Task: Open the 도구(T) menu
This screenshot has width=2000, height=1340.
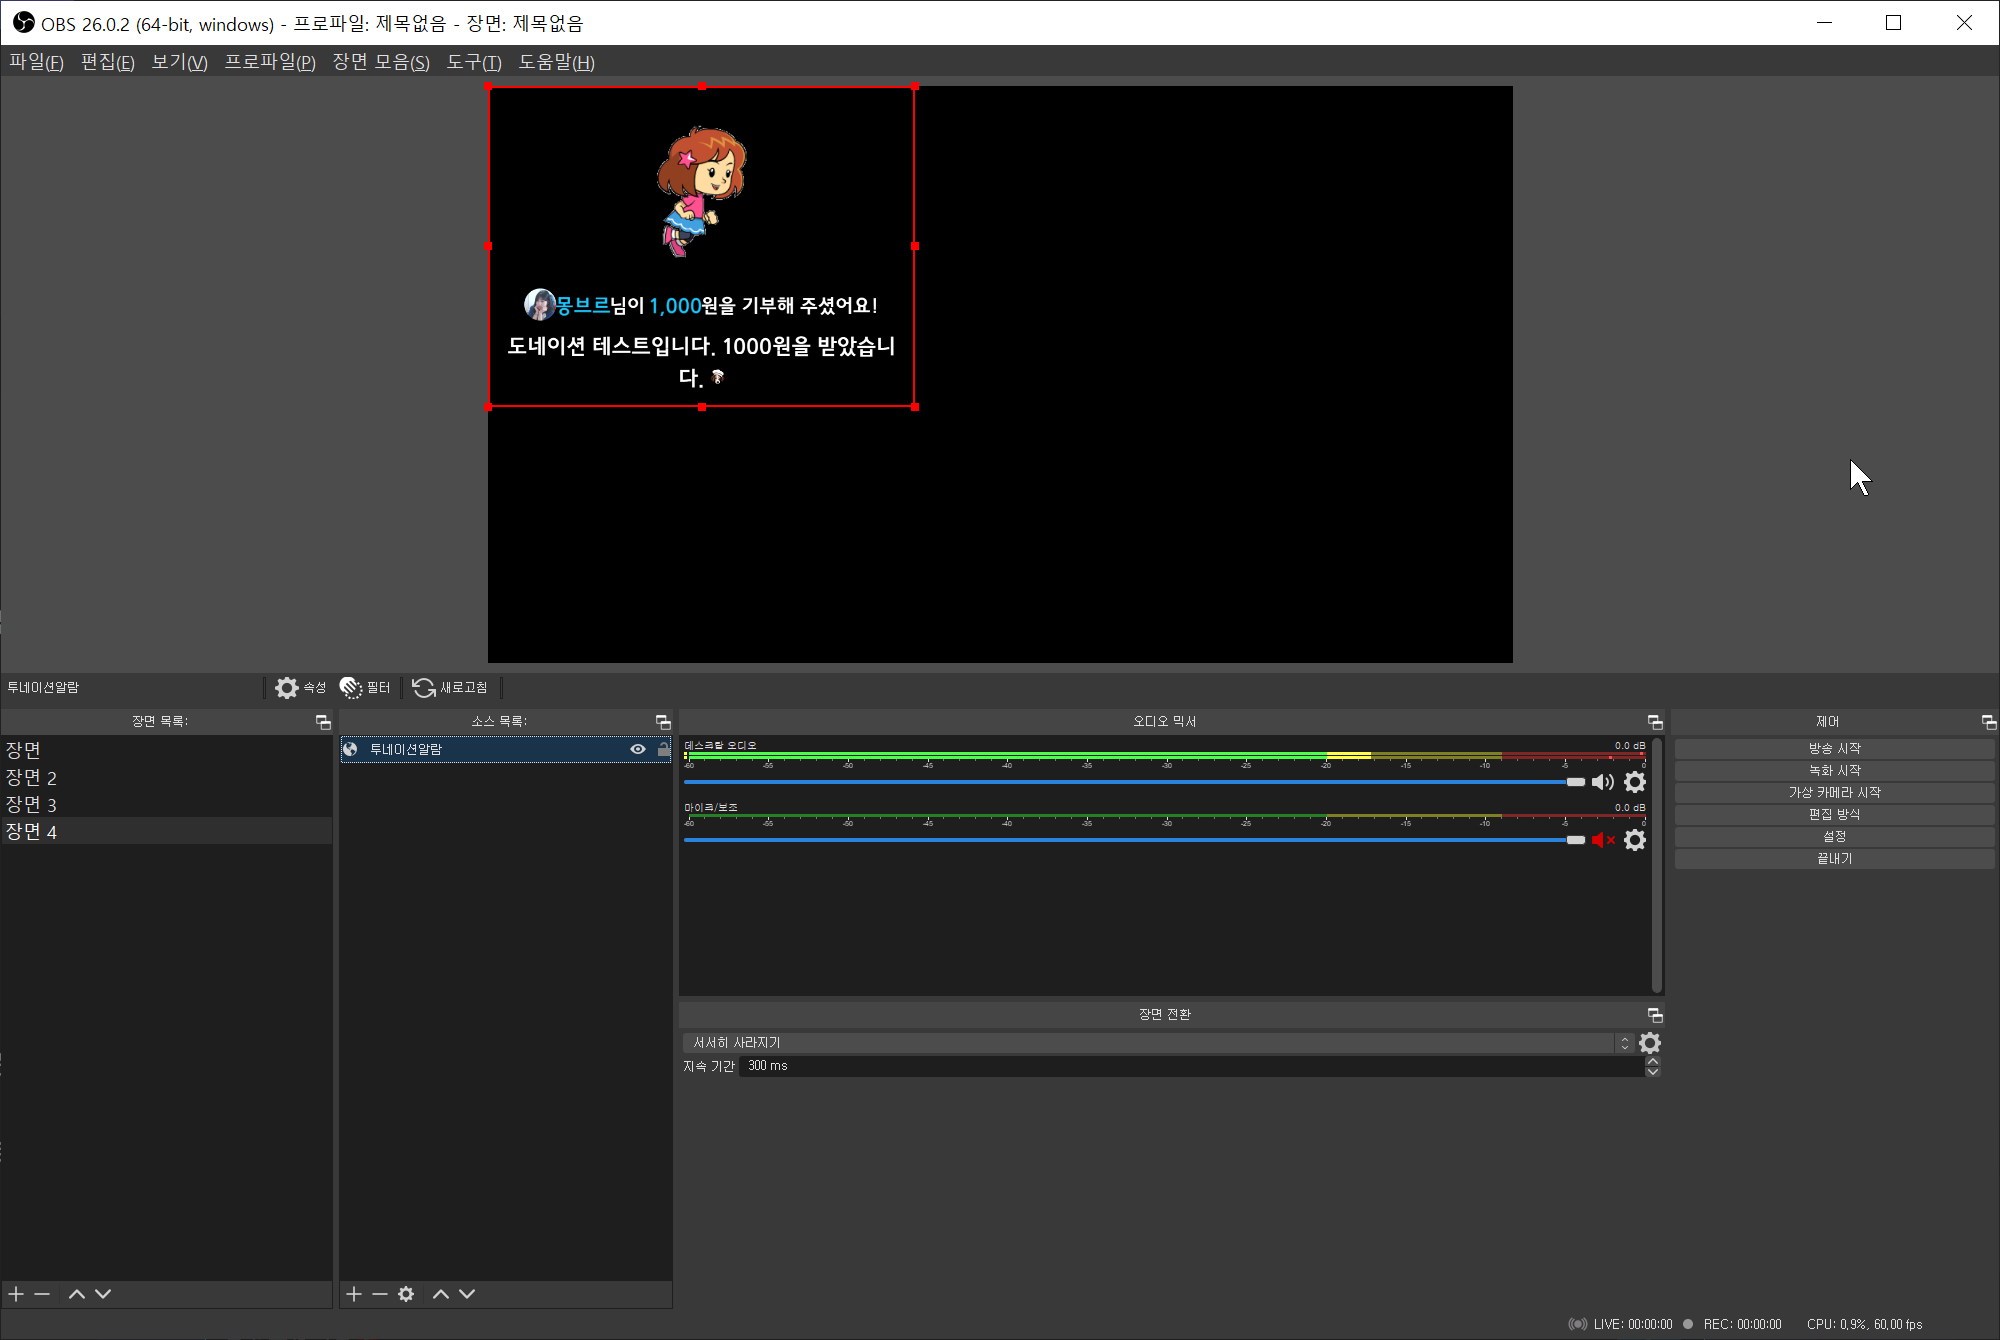Action: (473, 62)
